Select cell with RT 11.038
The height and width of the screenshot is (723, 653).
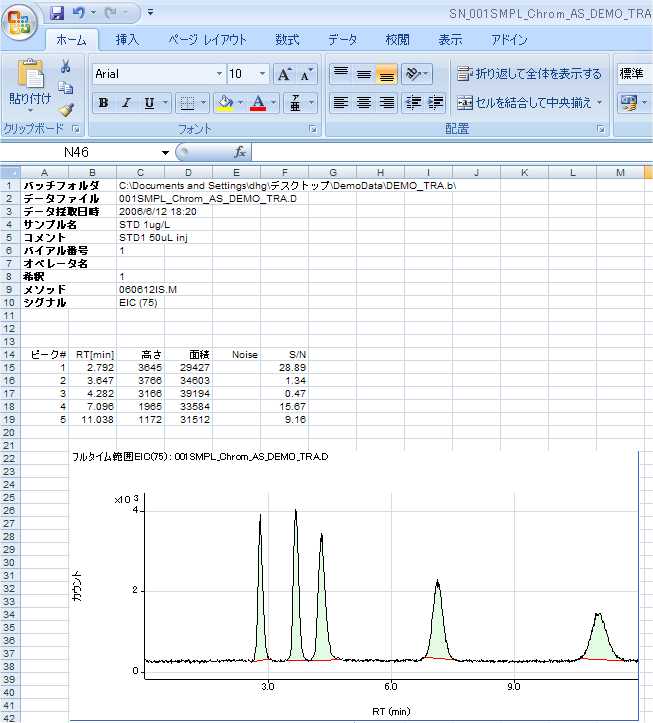pyautogui.click(x=92, y=420)
